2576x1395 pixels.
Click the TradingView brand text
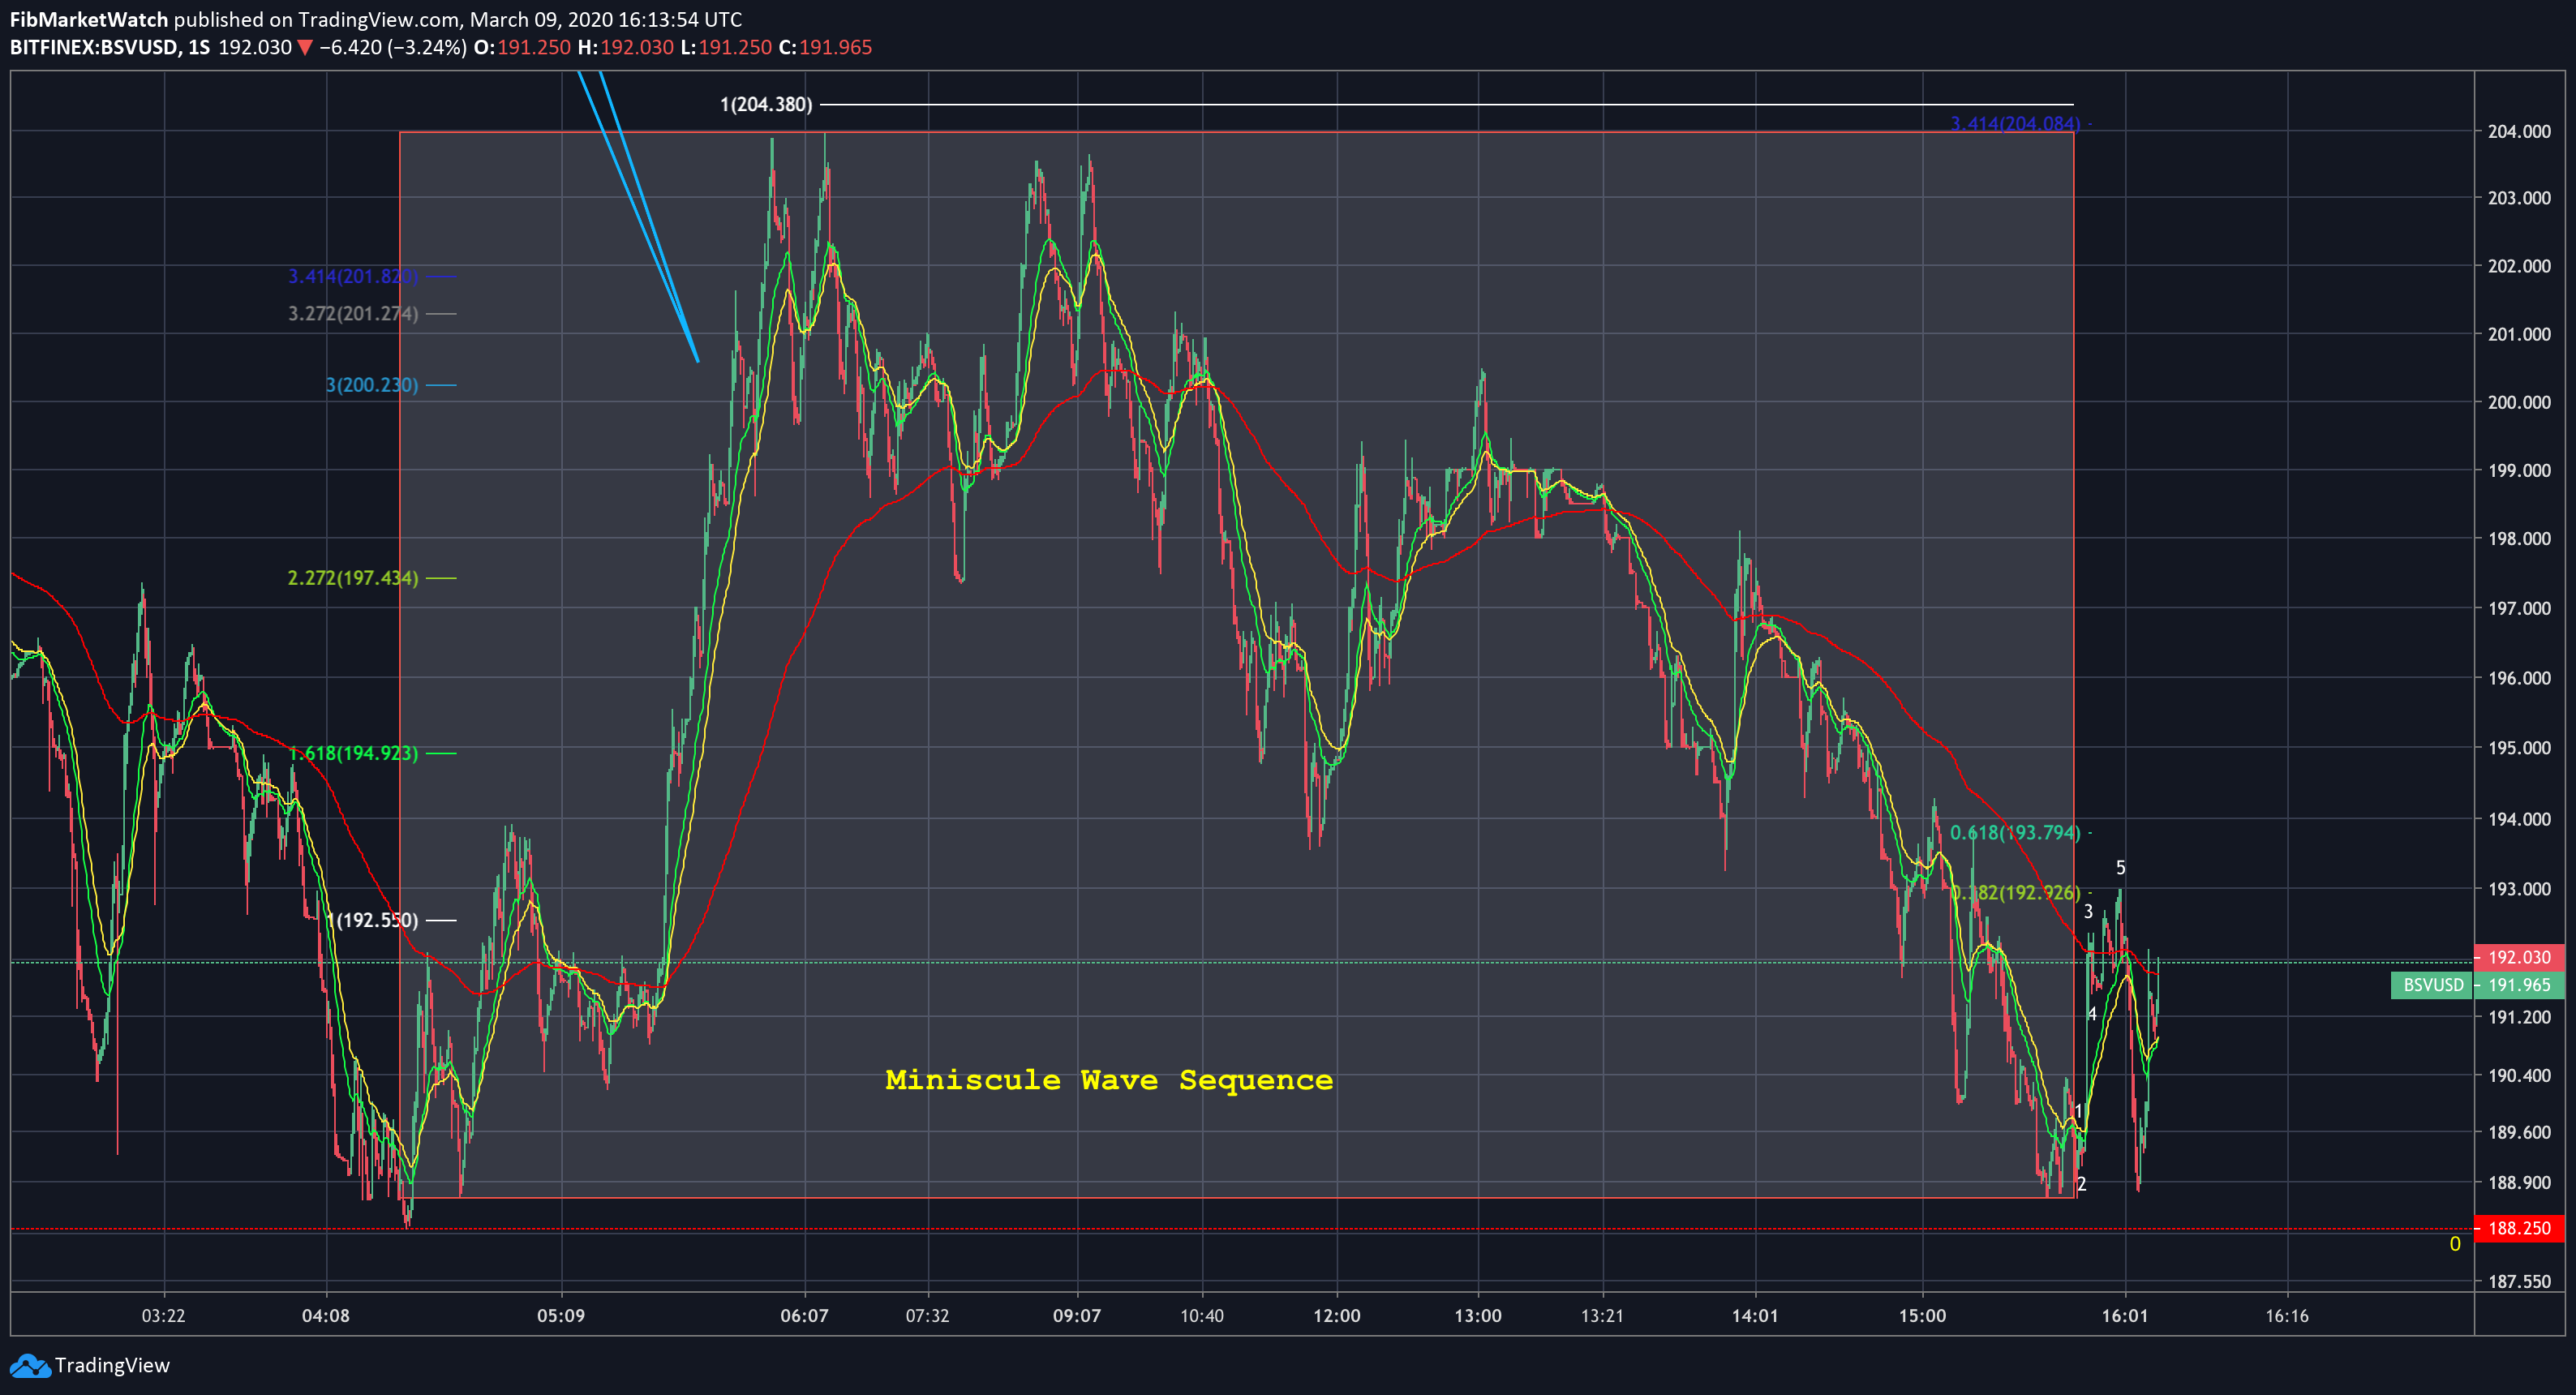112,1365
